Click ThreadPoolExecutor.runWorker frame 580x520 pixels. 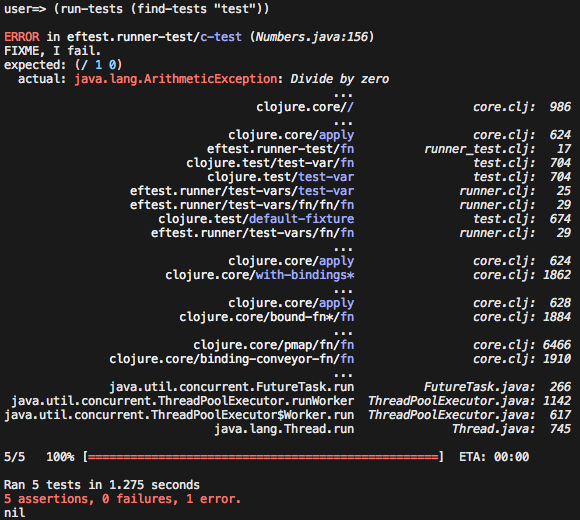(x=183, y=402)
